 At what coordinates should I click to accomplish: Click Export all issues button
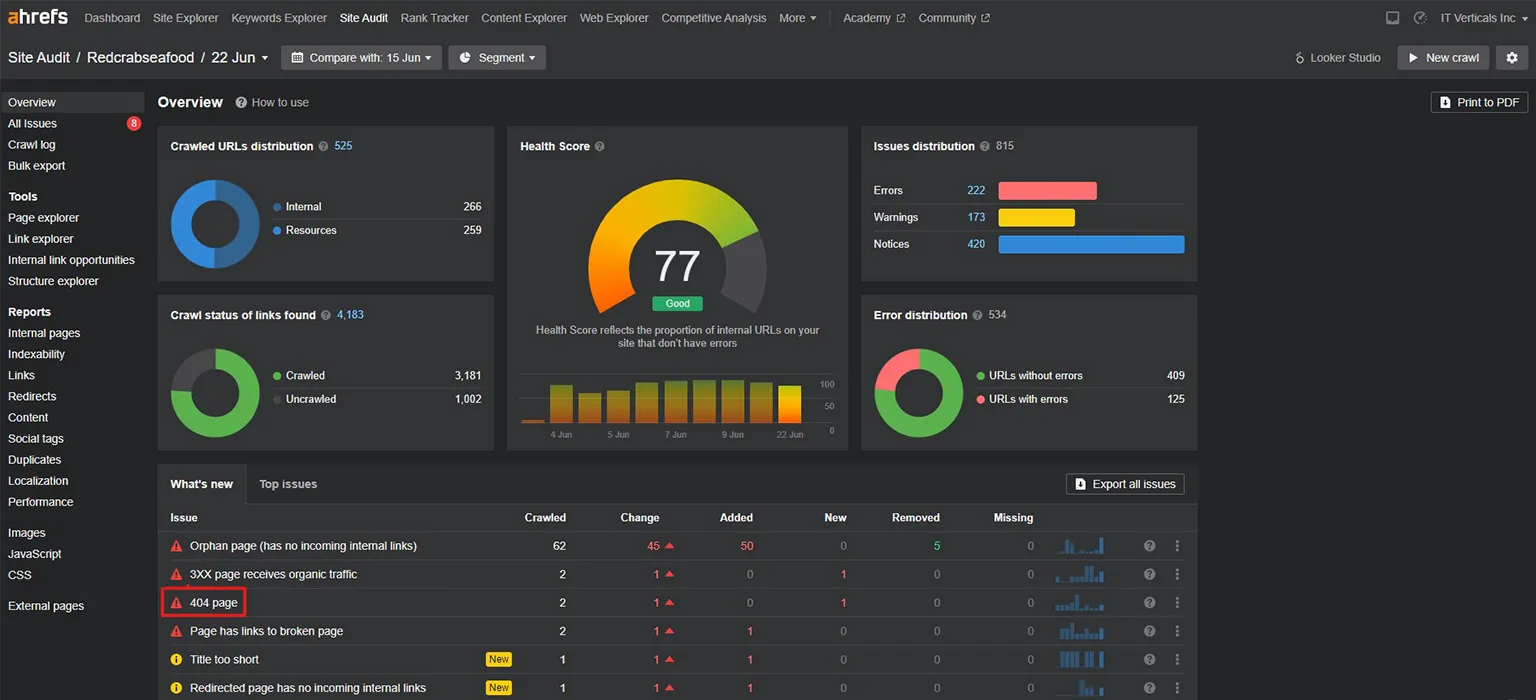coord(1125,484)
